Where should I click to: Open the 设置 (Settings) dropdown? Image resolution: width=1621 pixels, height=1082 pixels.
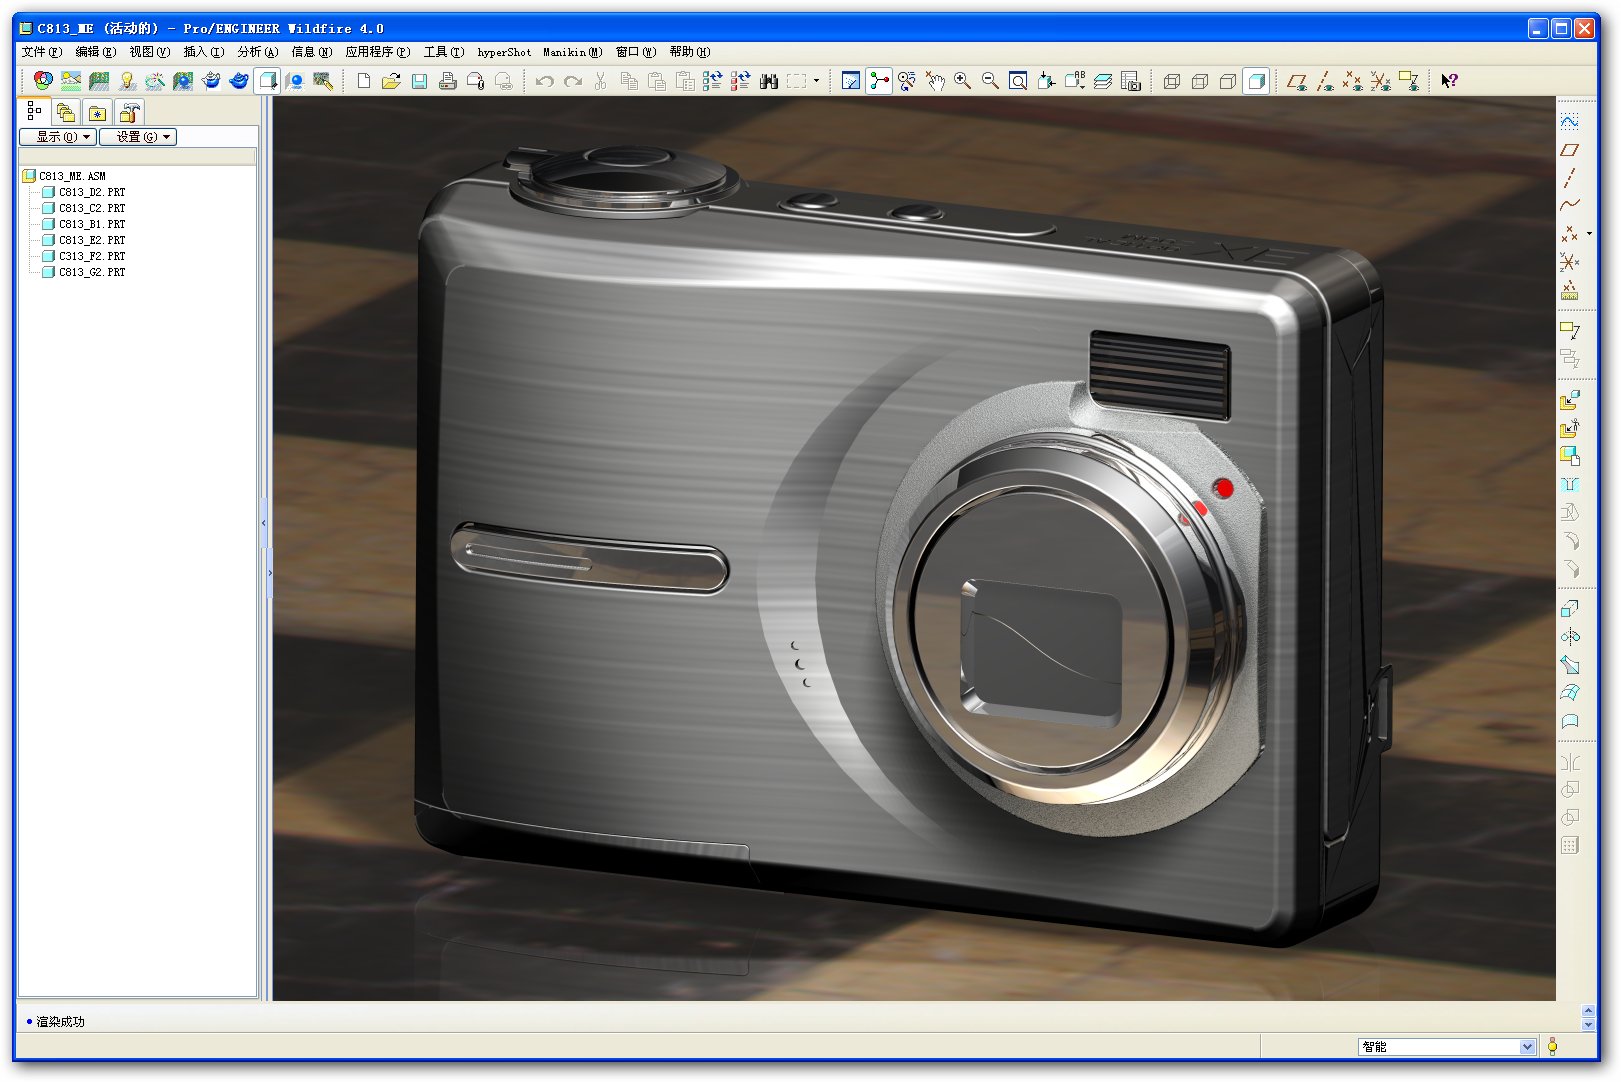point(138,137)
